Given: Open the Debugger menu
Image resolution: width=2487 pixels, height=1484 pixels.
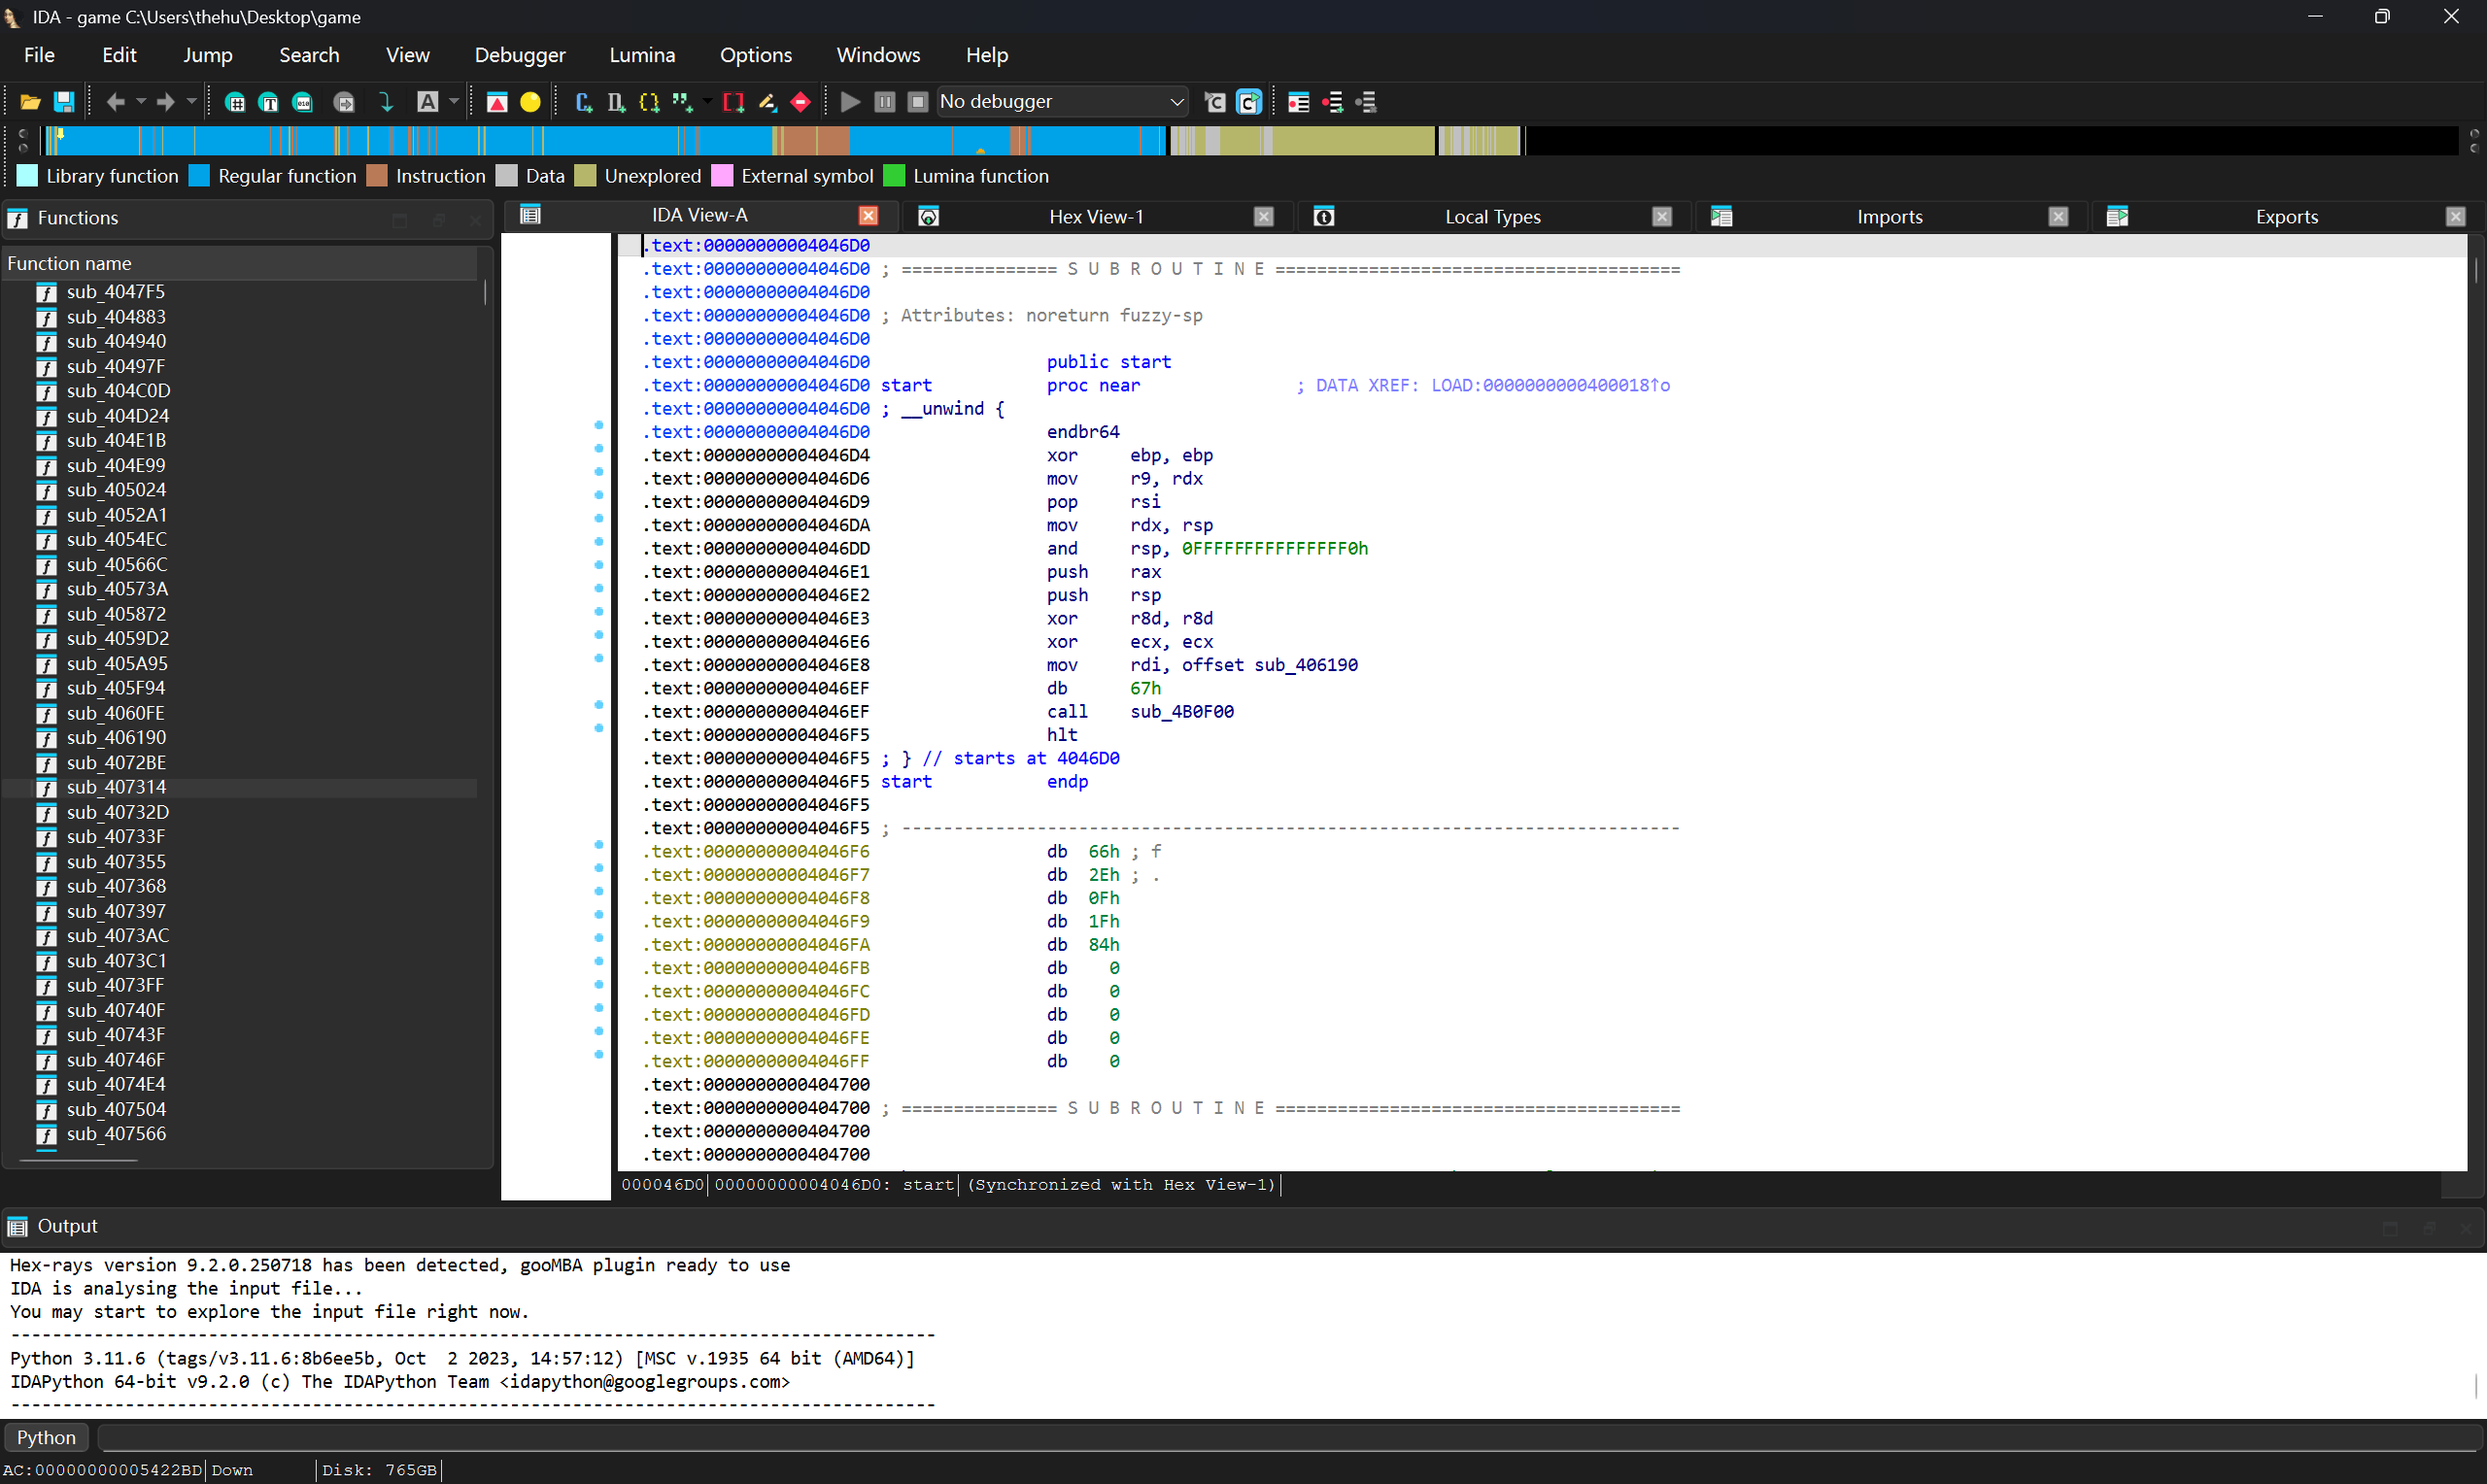Looking at the screenshot, I should coord(519,55).
